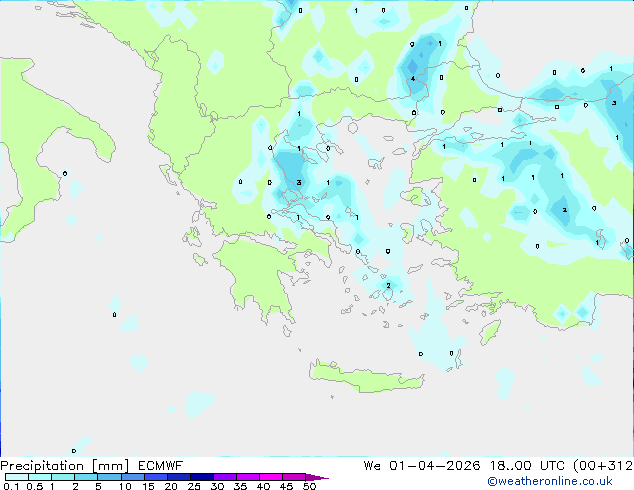Click the over-50 mm legend arrow tip

(x=317, y=477)
